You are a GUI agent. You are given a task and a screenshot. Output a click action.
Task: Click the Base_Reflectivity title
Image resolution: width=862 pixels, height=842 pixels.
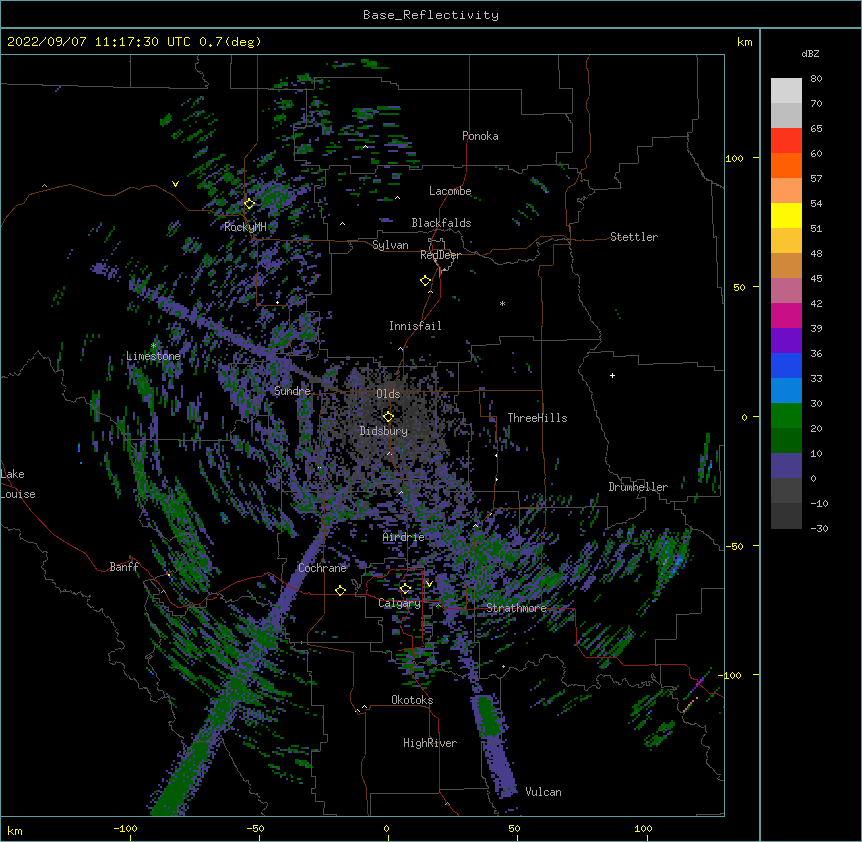pyautogui.click(x=431, y=15)
